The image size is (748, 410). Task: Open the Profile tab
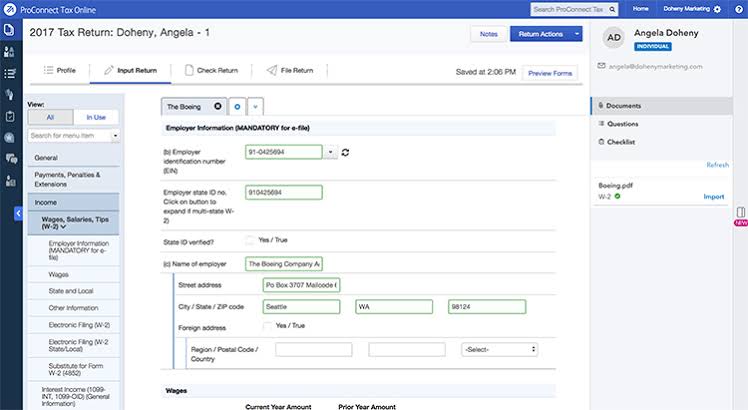tap(60, 70)
